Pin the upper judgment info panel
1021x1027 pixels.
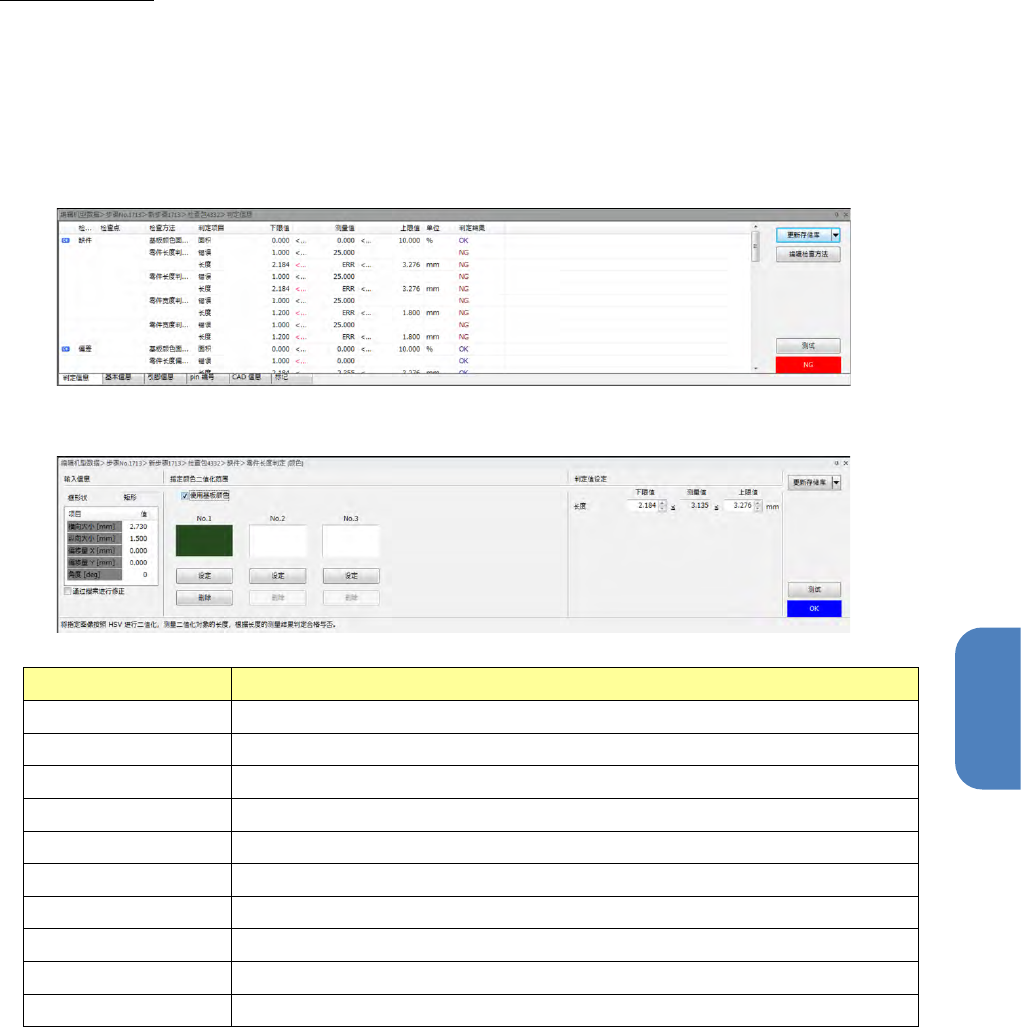pyautogui.click(x=836, y=214)
